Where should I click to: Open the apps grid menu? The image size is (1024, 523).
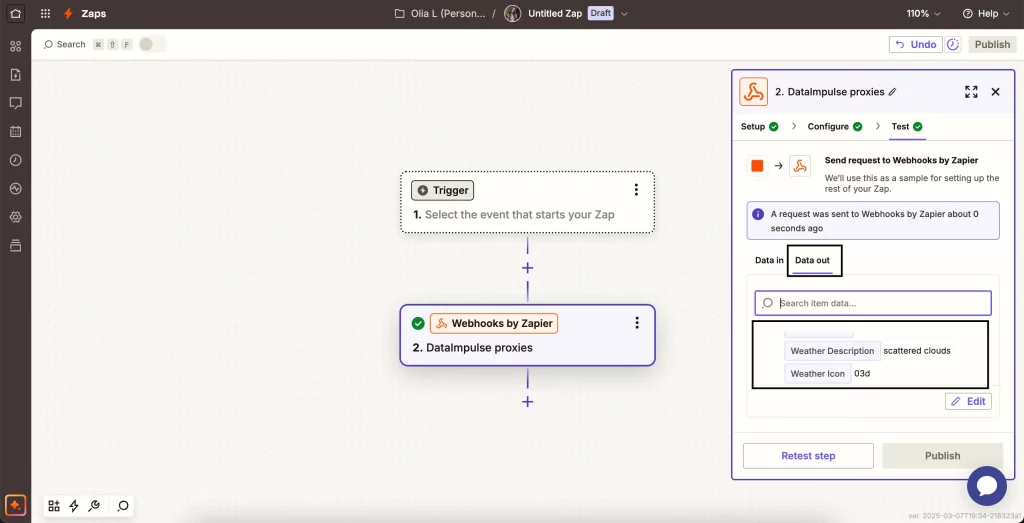coord(45,14)
